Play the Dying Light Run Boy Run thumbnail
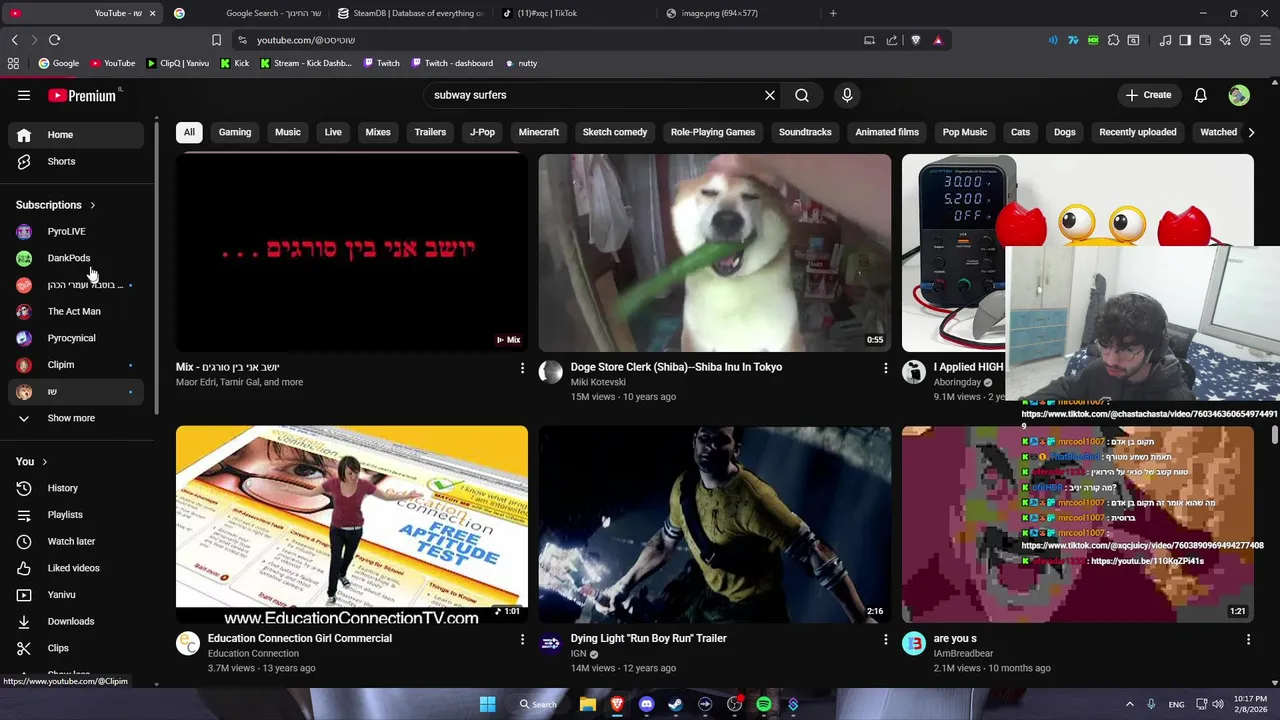Image resolution: width=1280 pixels, height=720 pixels. [x=715, y=524]
